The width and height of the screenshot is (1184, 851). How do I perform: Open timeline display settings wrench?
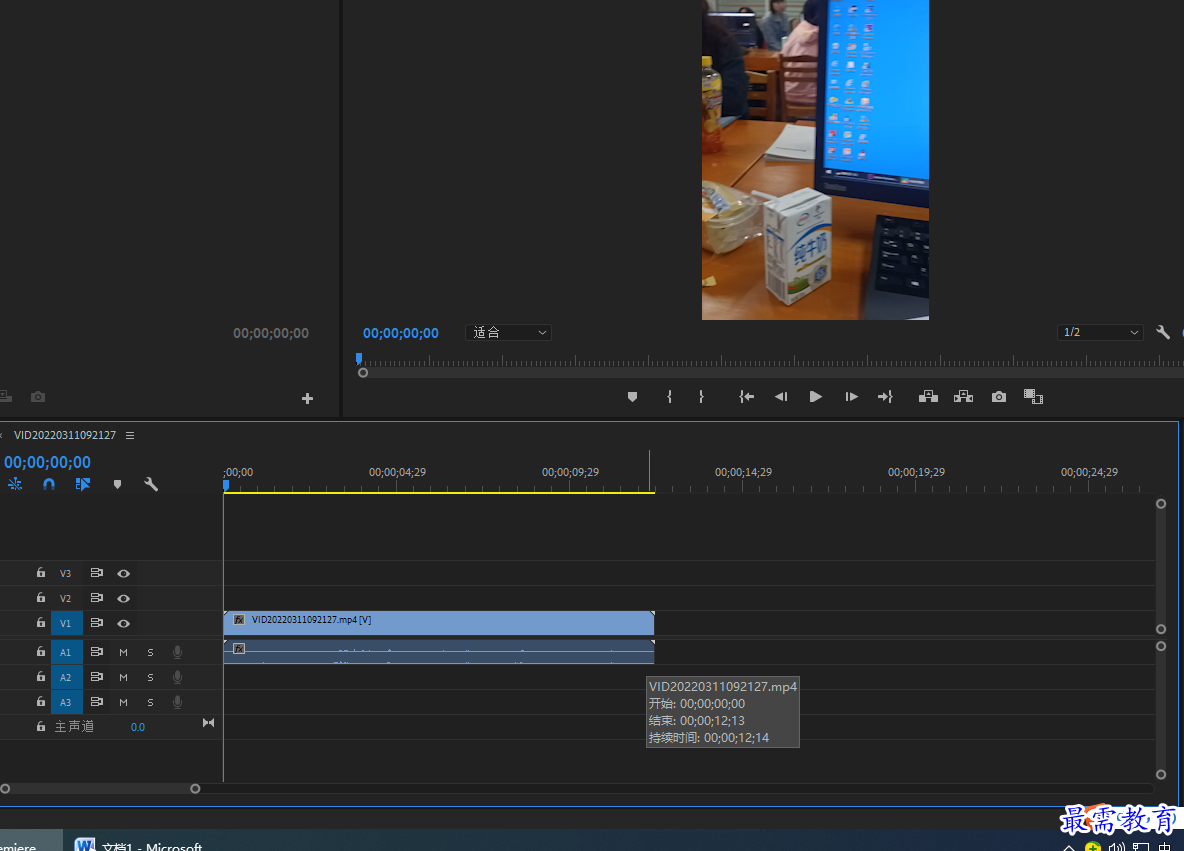point(151,484)
